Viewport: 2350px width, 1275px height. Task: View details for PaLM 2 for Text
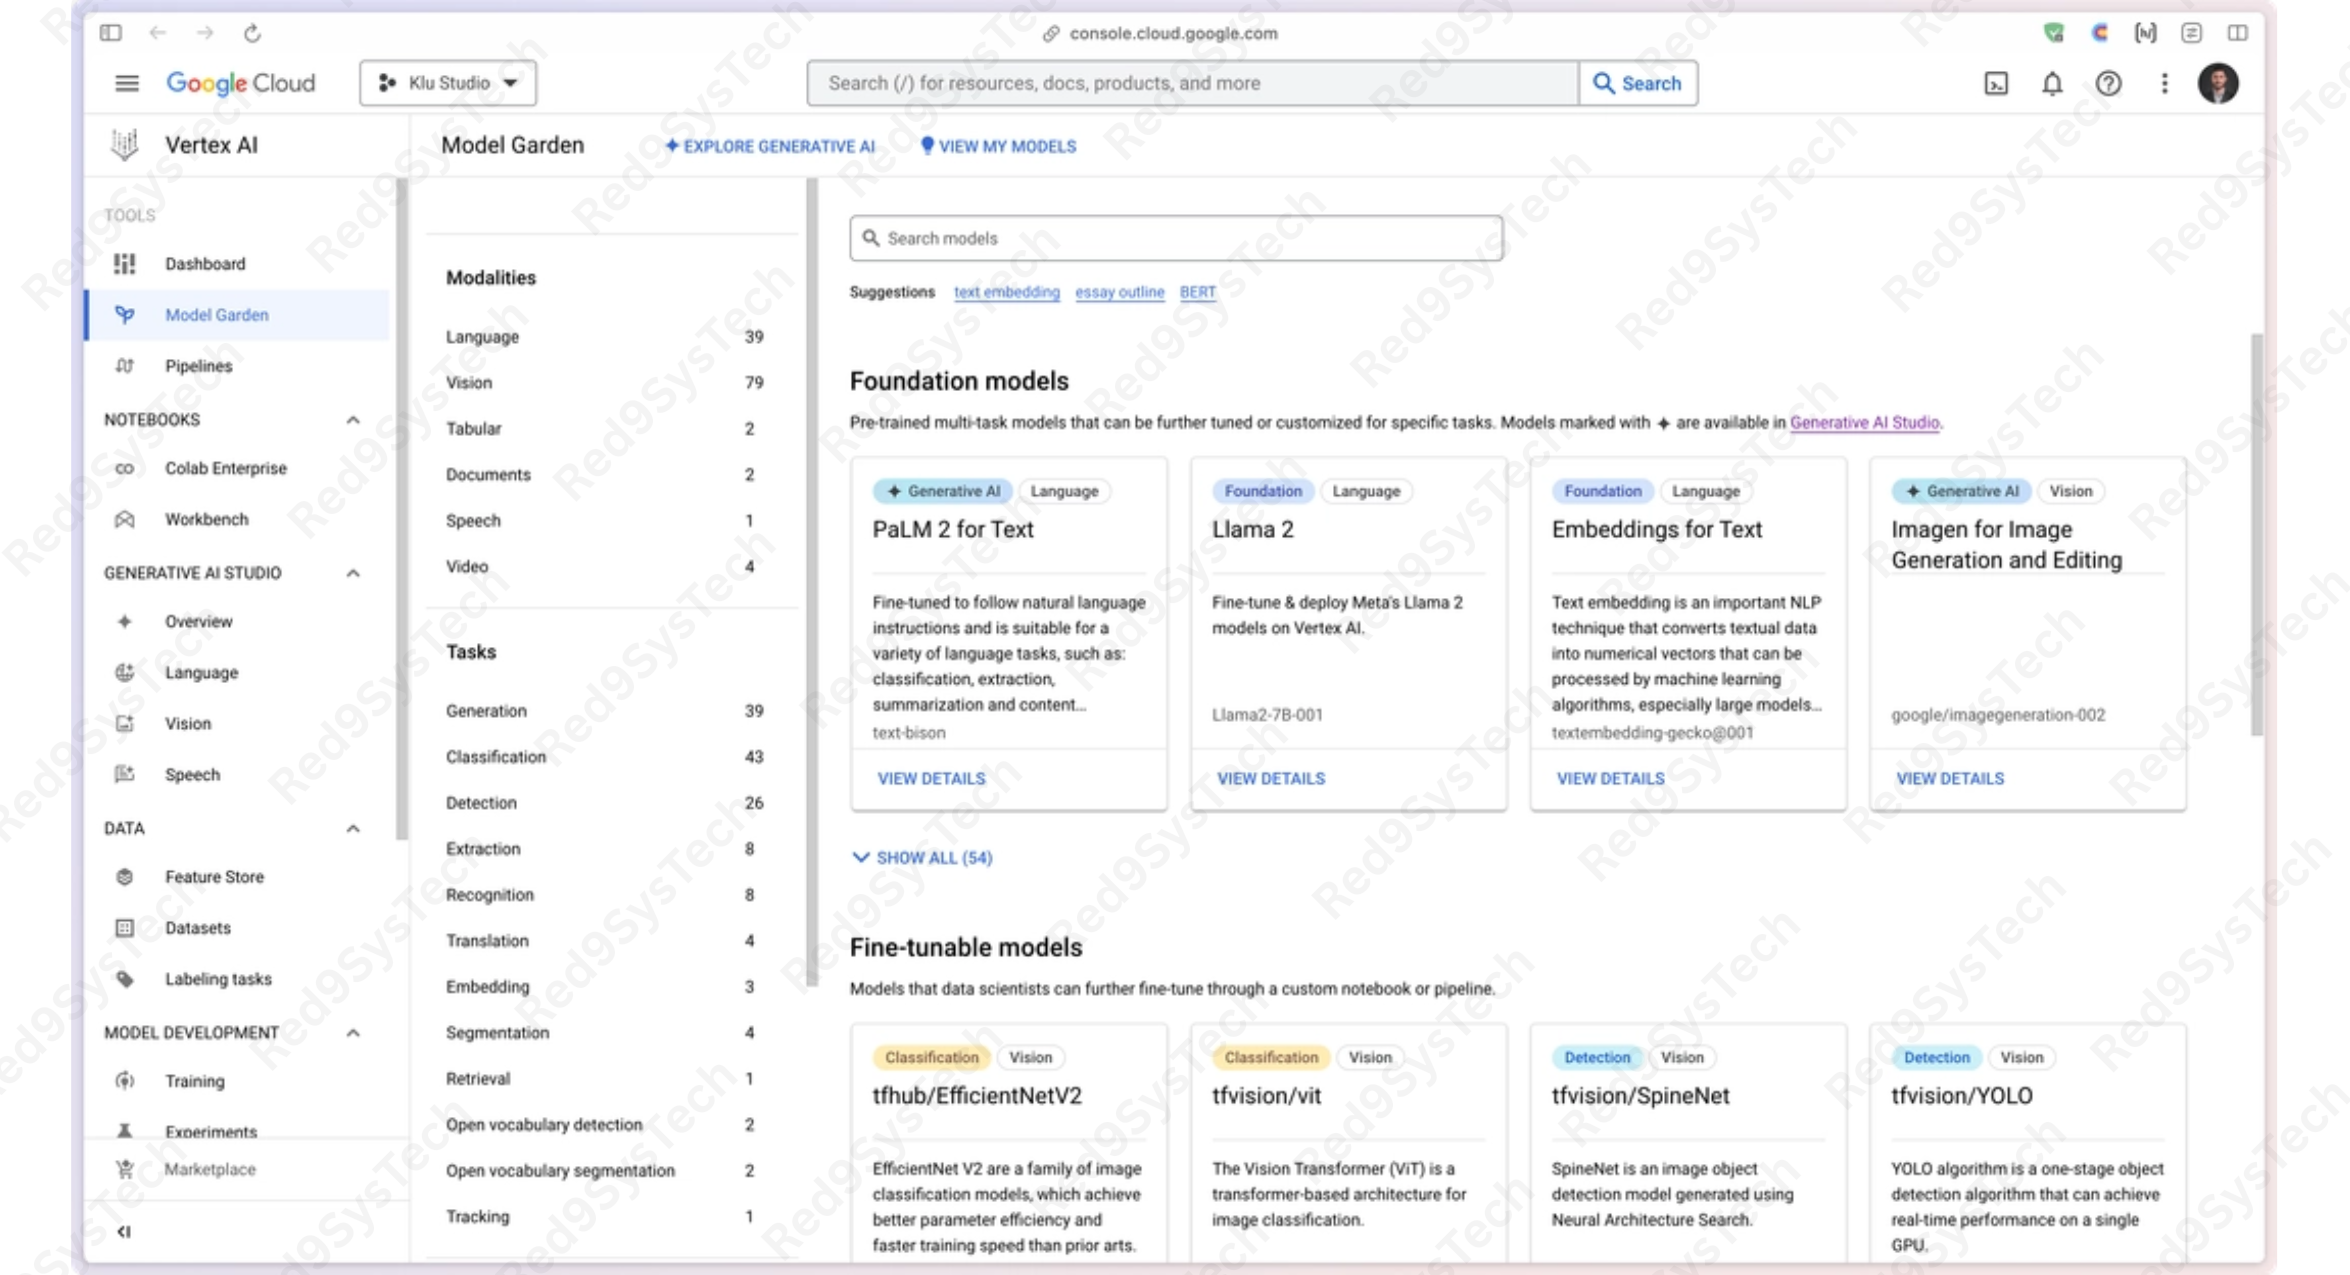click(x=931, y=778)
